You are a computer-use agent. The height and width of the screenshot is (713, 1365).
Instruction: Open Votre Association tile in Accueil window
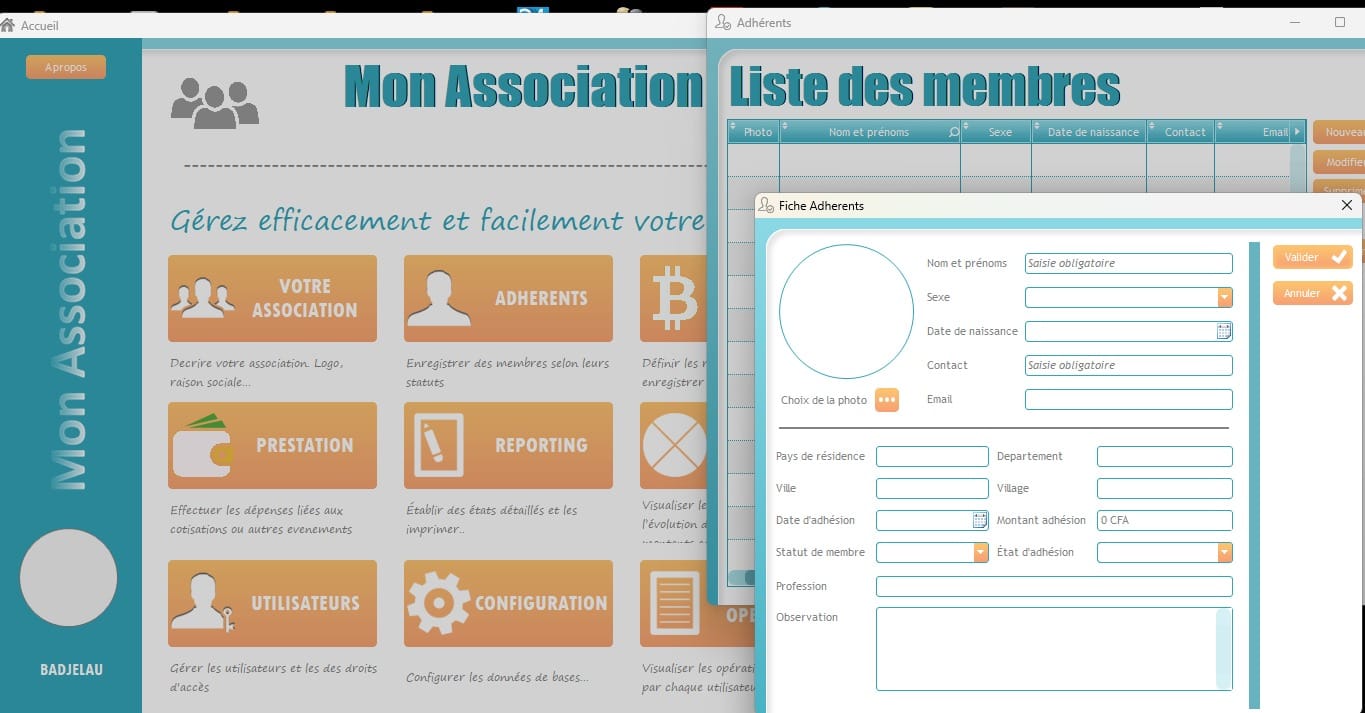point(272,298)
